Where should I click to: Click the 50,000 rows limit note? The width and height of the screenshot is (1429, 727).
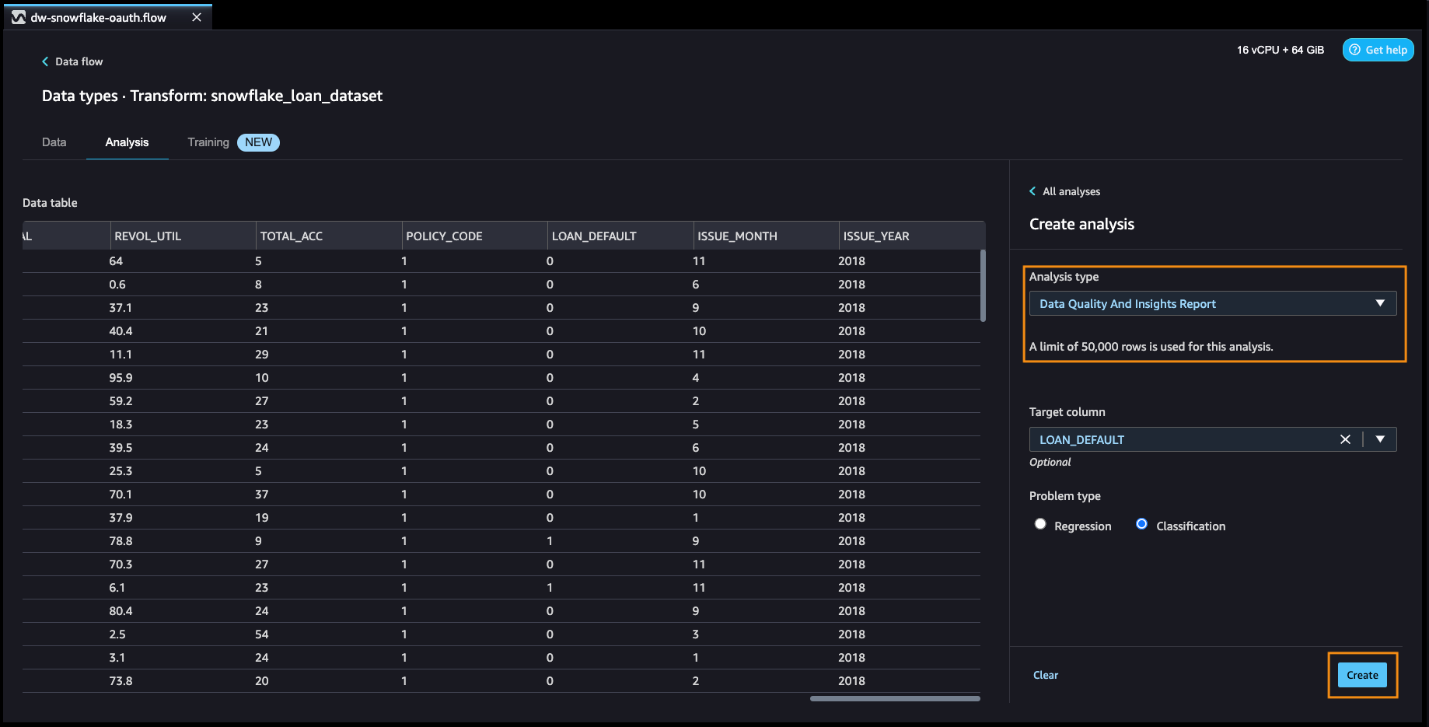(x=1151, y=347)
